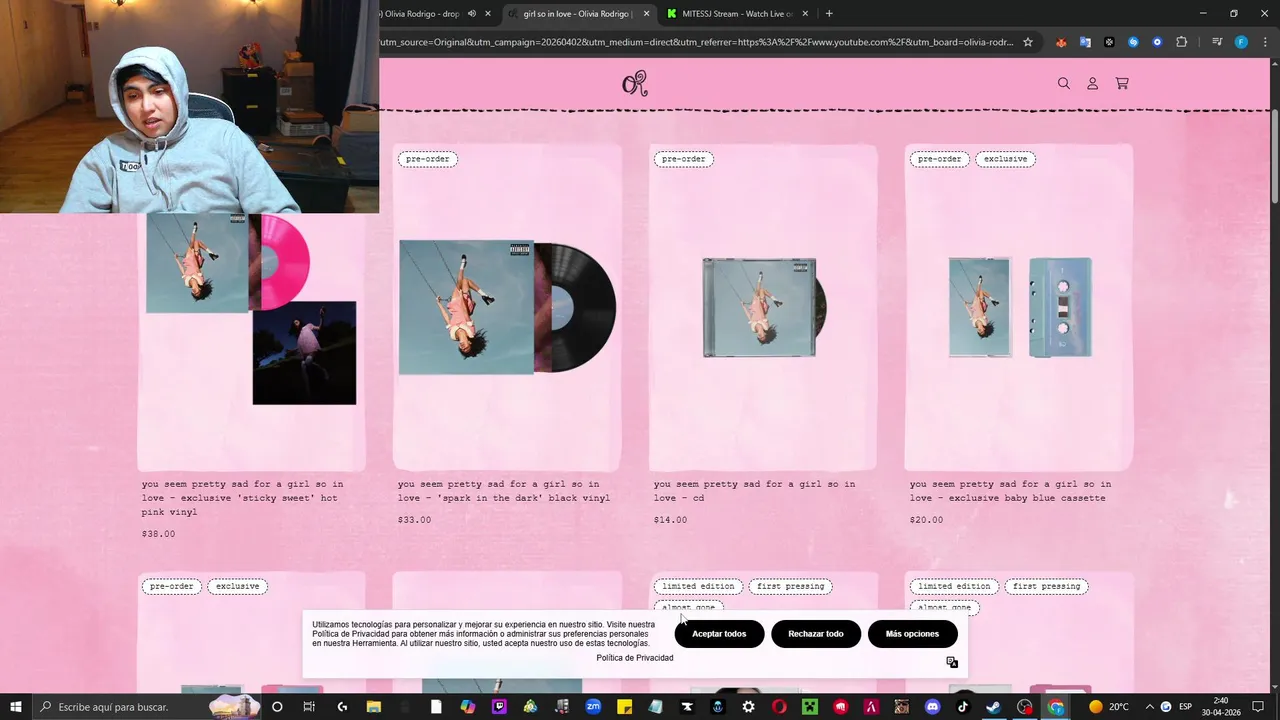Screen dimensions: 1280x720
Task: Open the 'girl so in love - cd' title
Action: pos(754,491)
